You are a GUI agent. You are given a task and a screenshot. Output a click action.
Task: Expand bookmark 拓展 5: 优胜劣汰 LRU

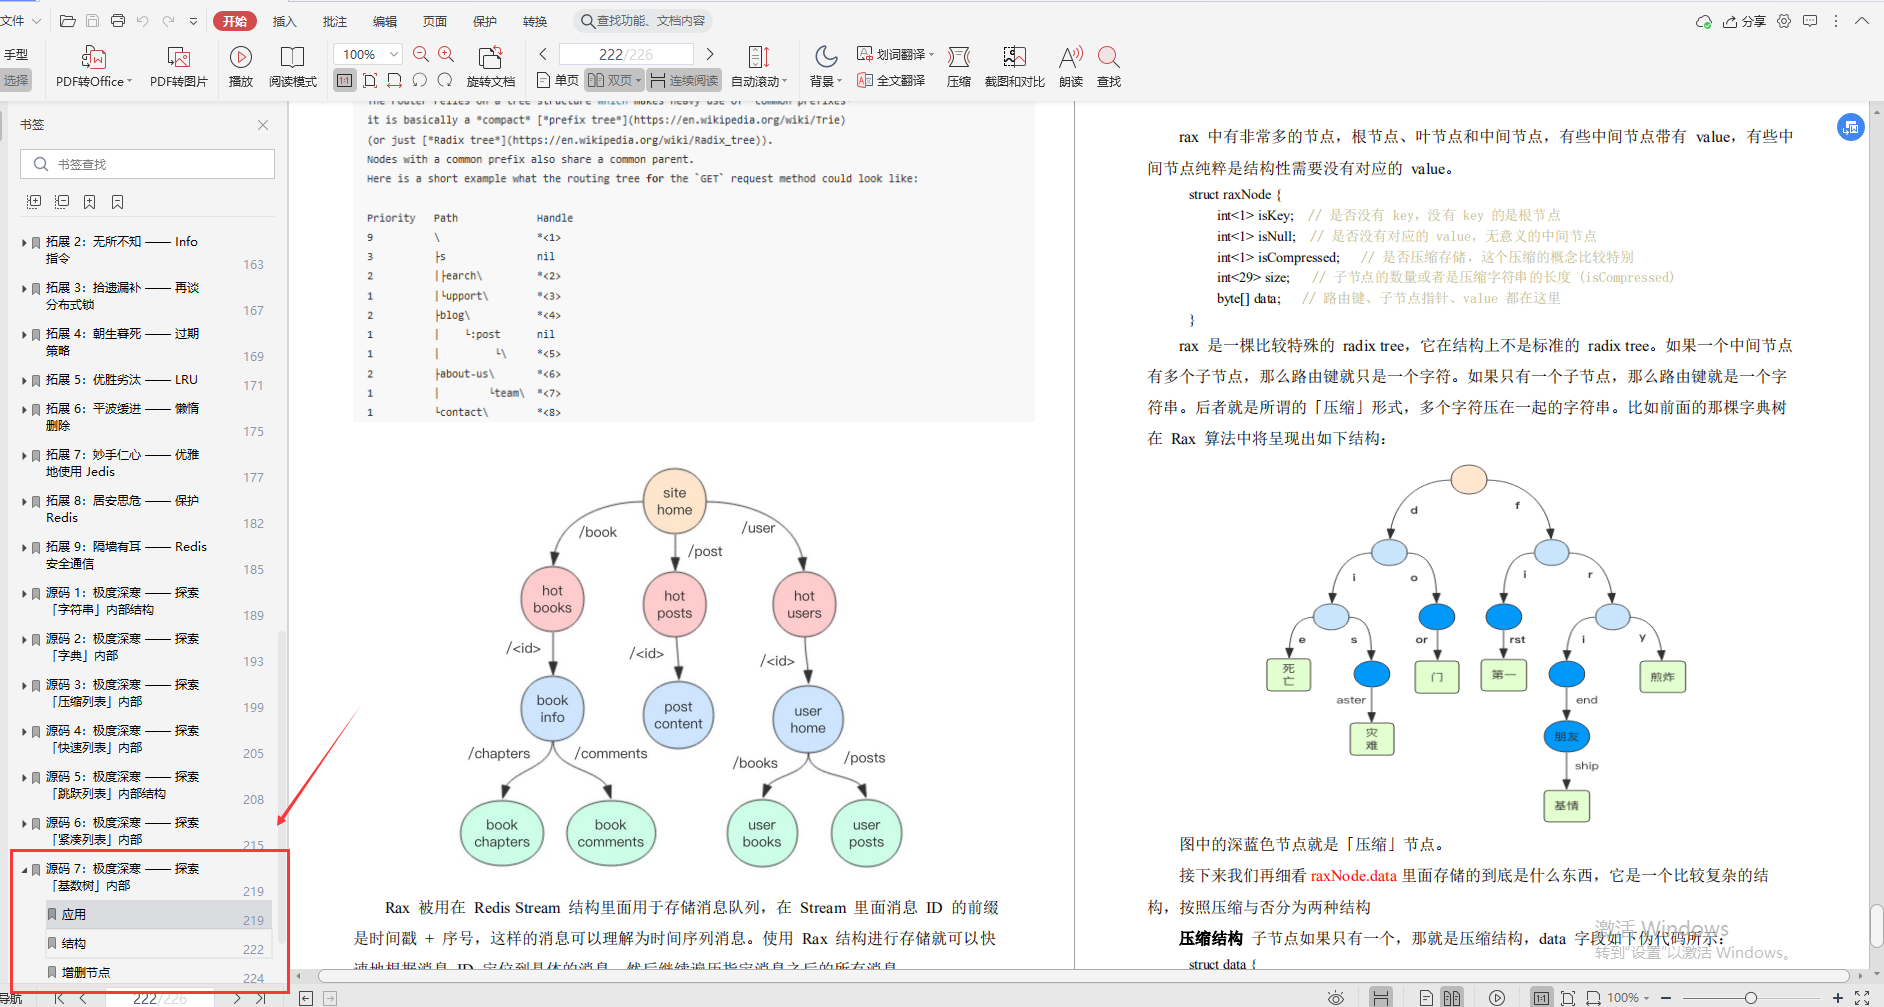coord(24,380)
